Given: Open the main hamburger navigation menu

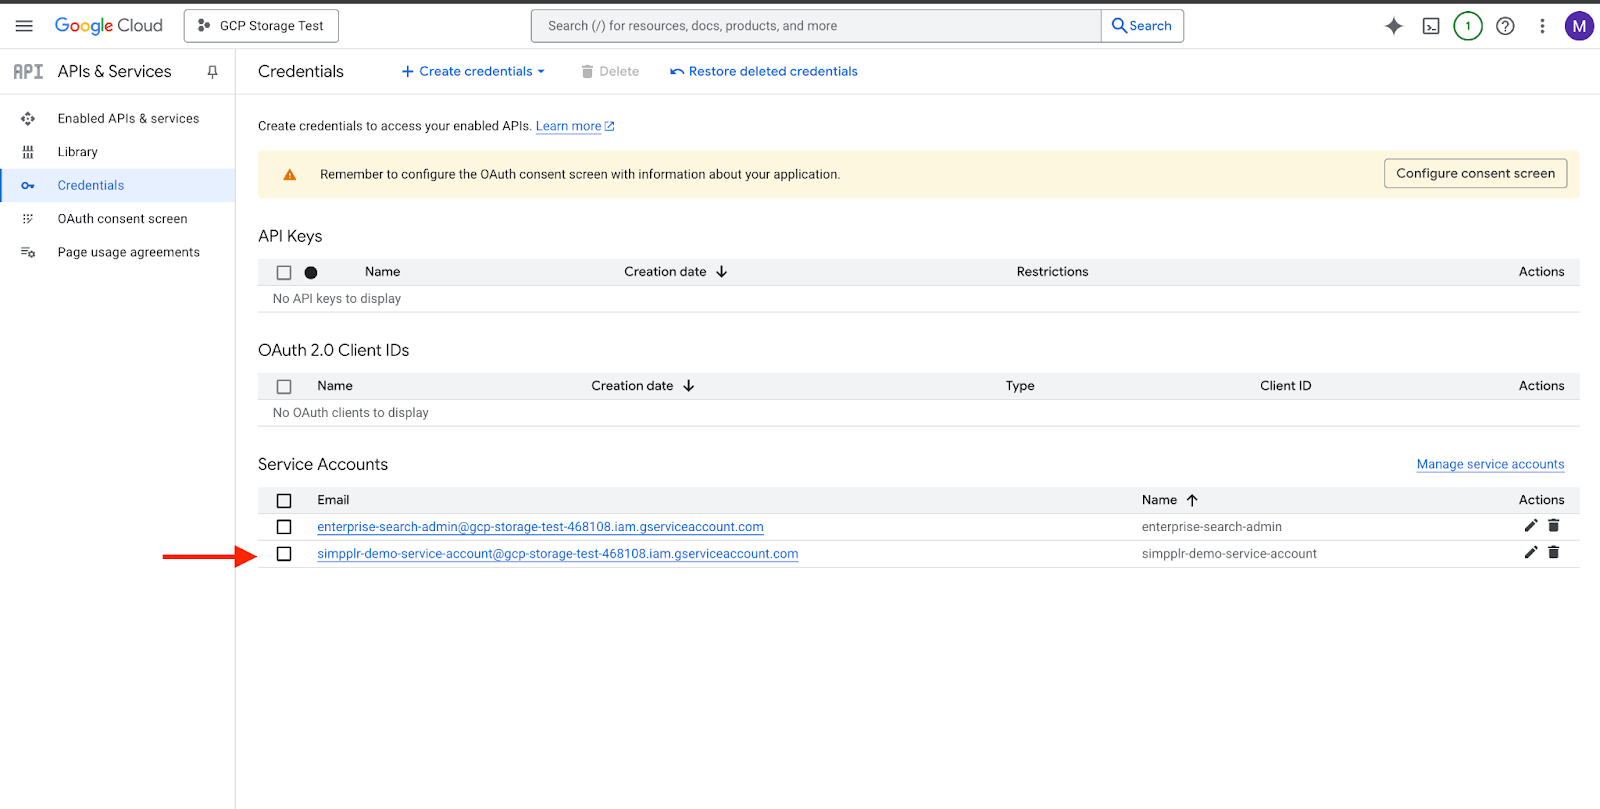Looking at the screenshot, I should point(24,26).
